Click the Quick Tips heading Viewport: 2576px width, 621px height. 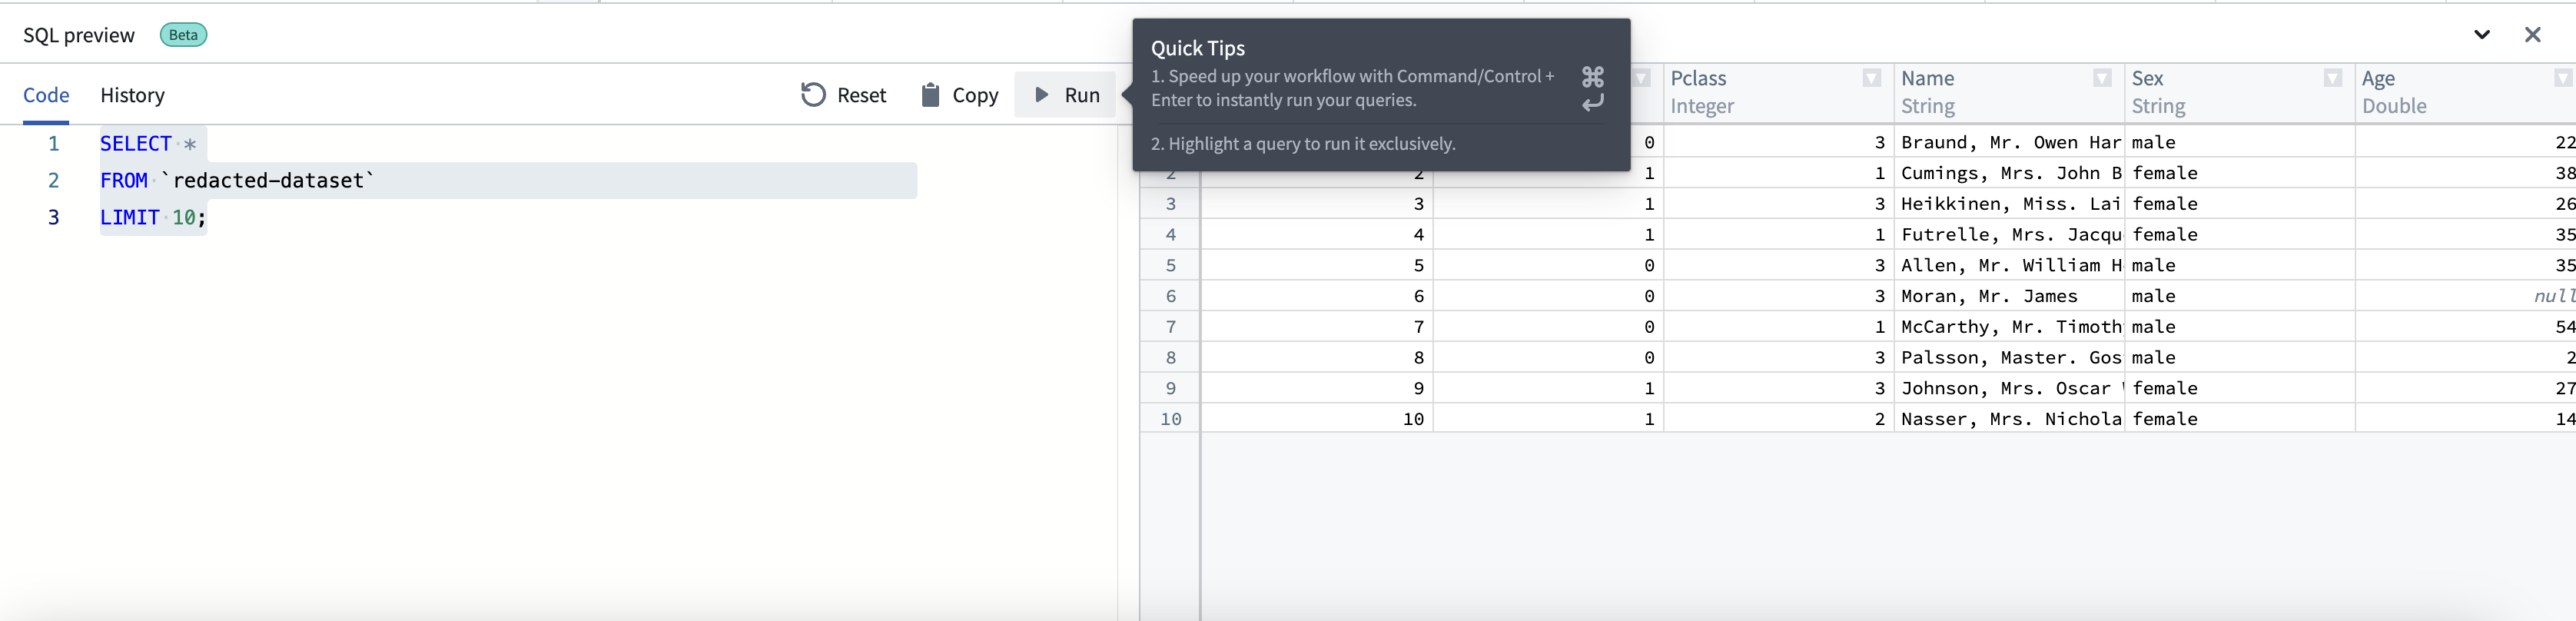point(1198,48)
